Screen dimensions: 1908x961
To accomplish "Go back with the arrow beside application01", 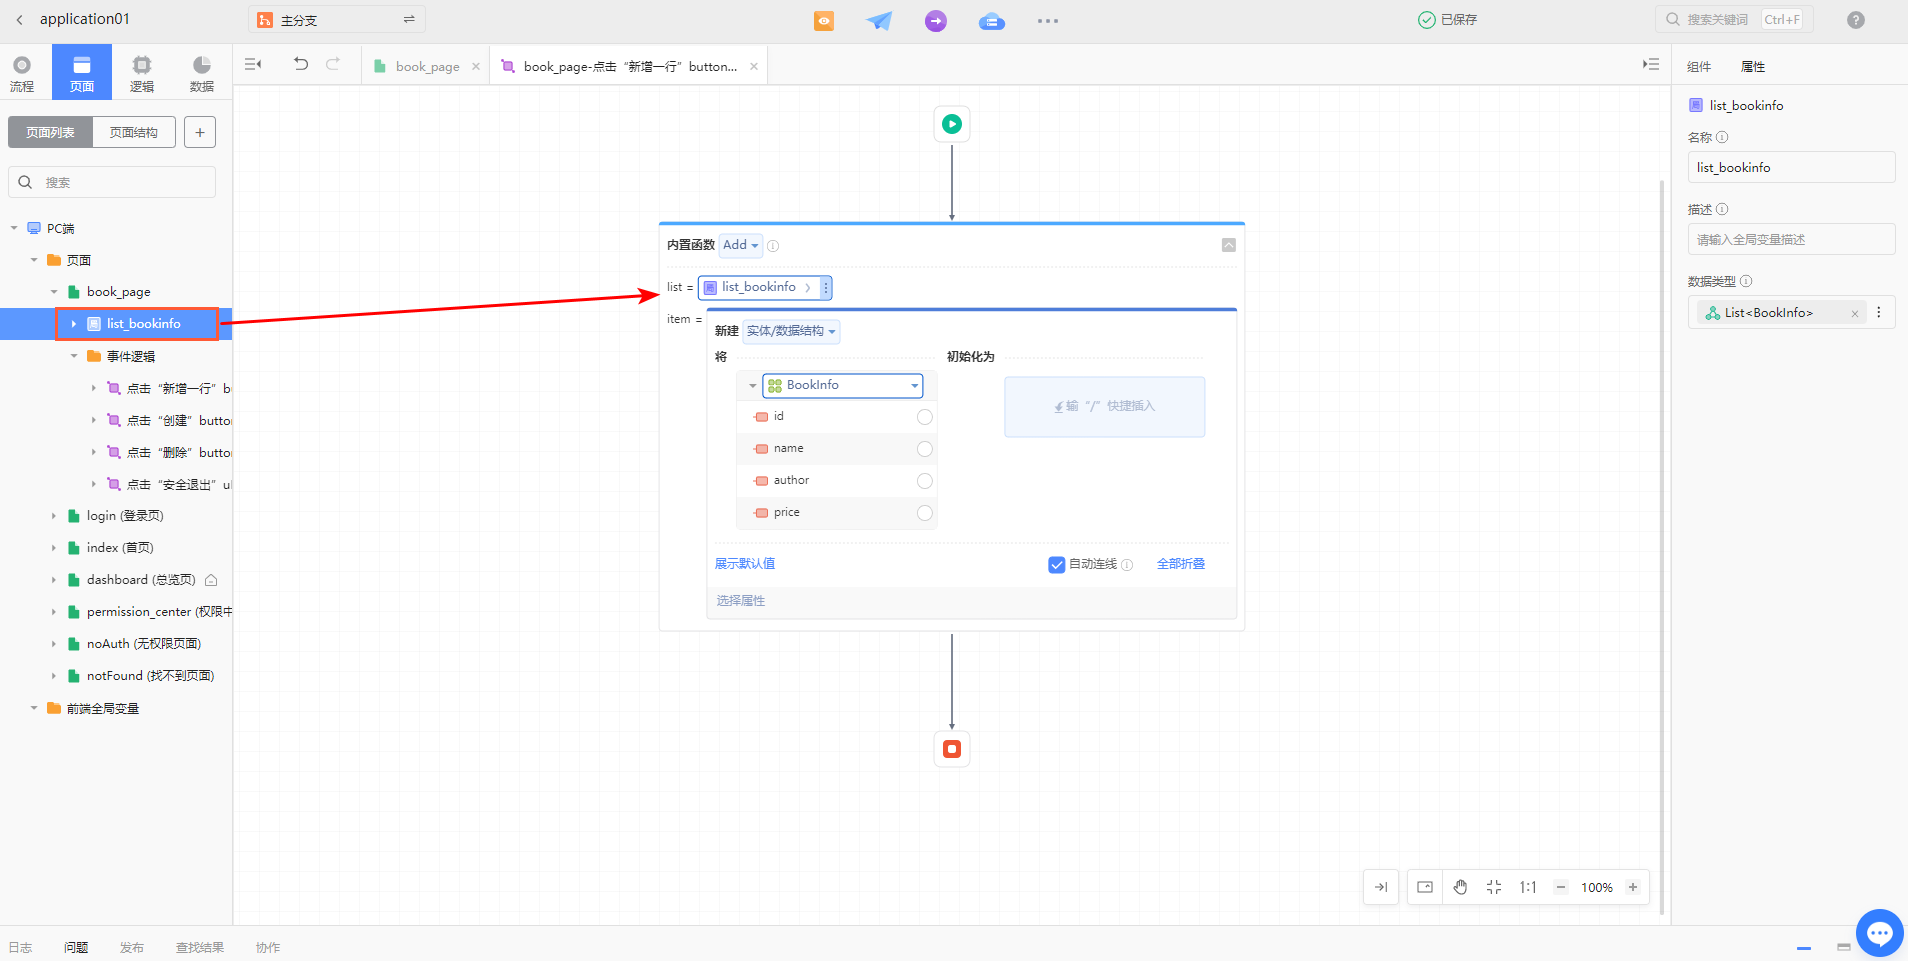I will 19,20.
